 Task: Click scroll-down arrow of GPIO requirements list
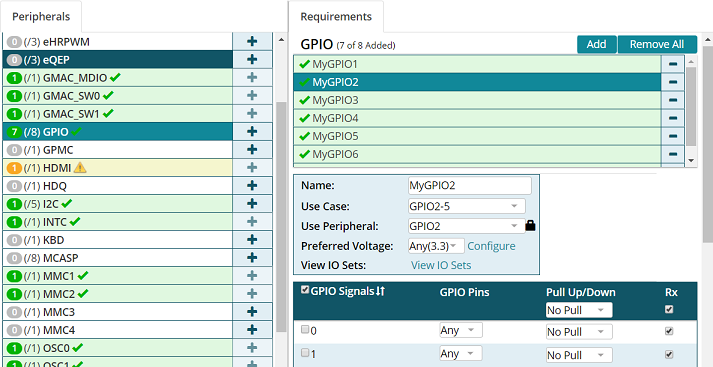pos(691,161)
